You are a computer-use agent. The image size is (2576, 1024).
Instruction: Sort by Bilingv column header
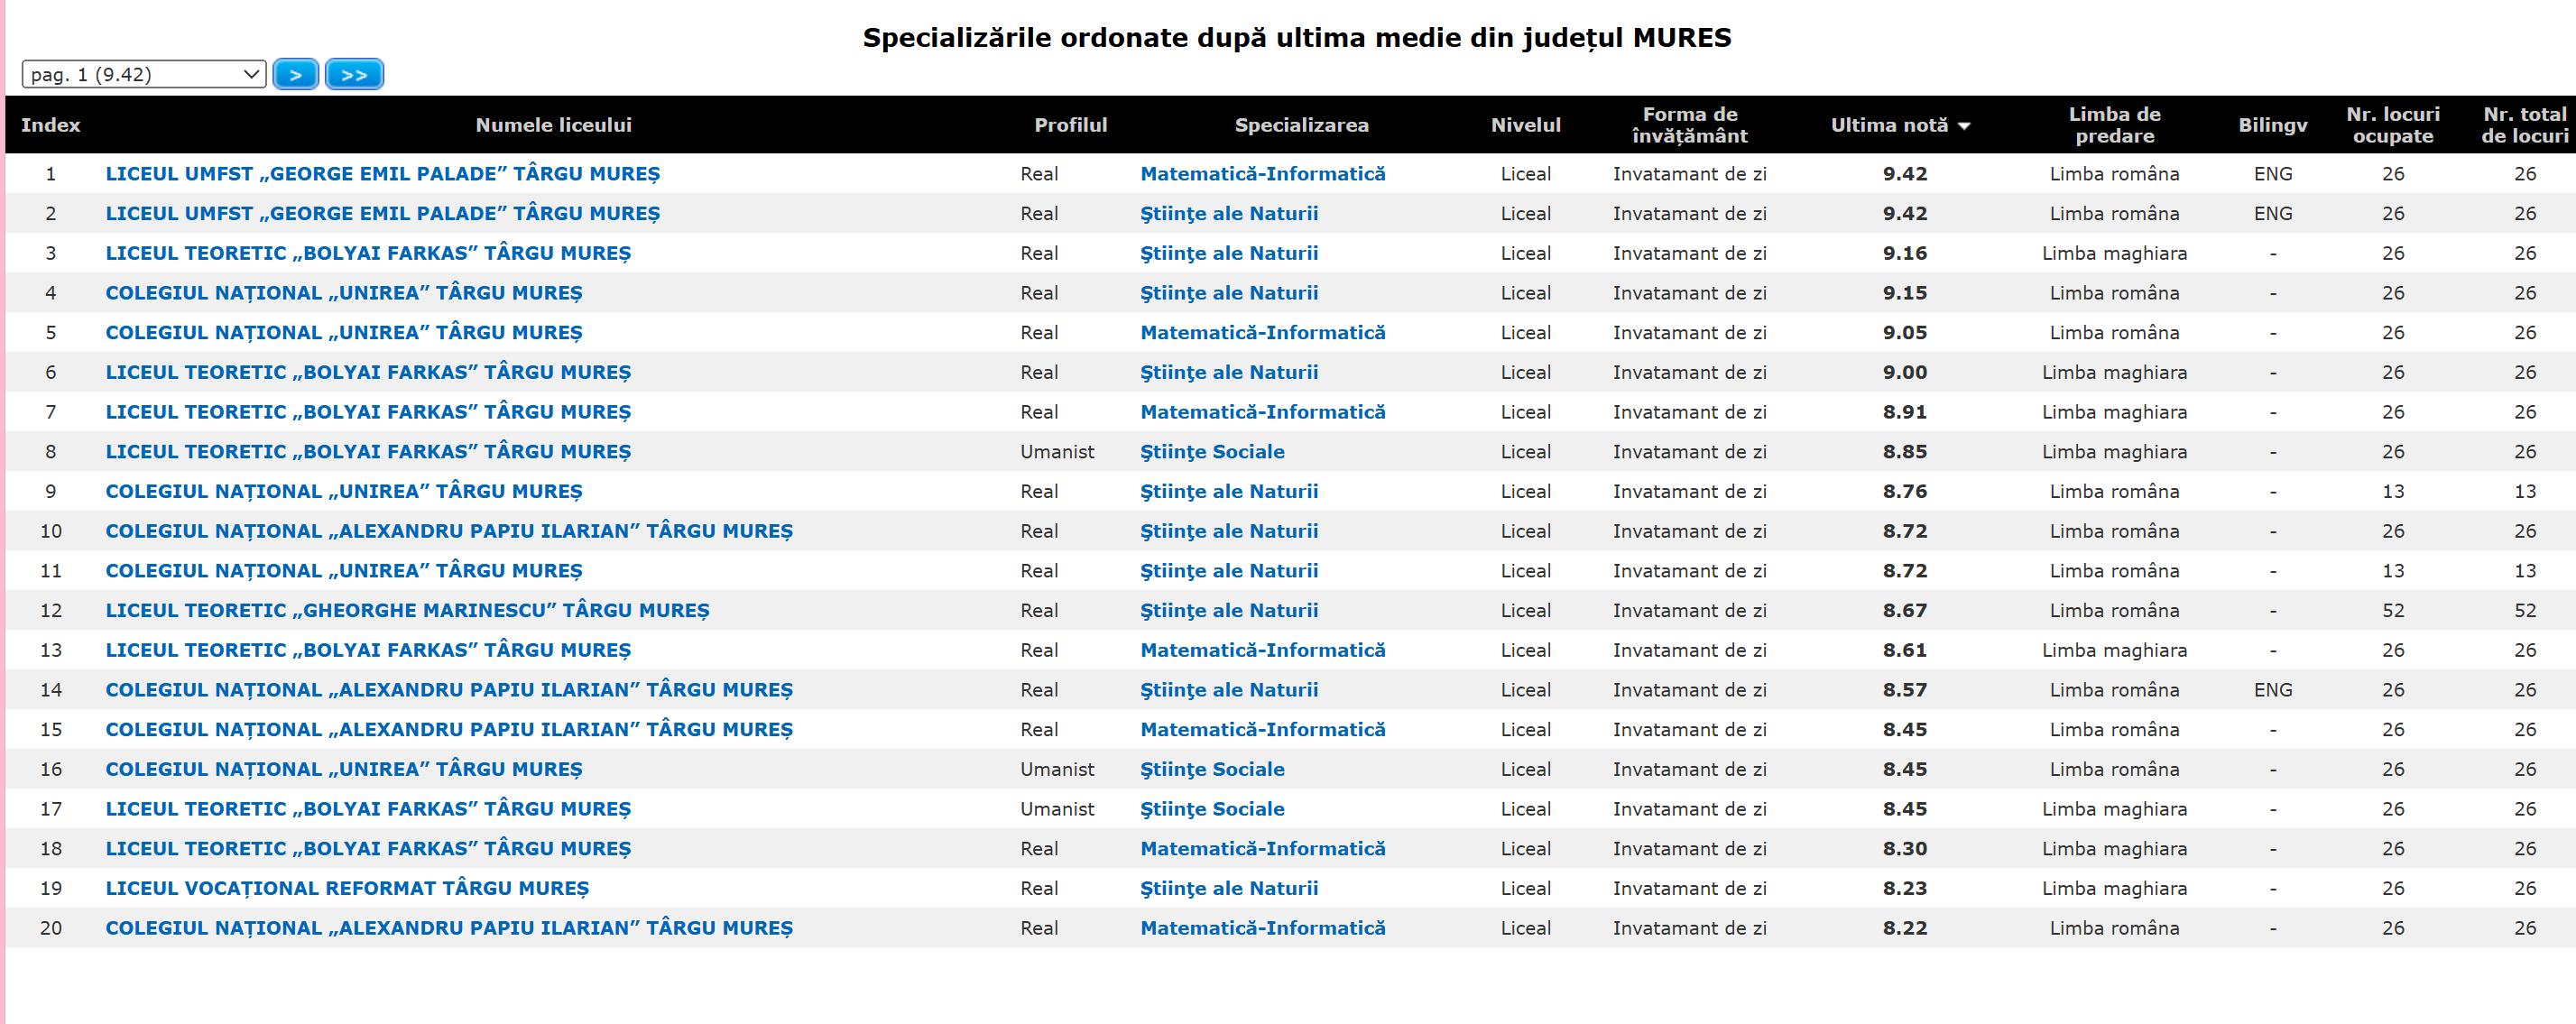click(x=2272, y=125)
